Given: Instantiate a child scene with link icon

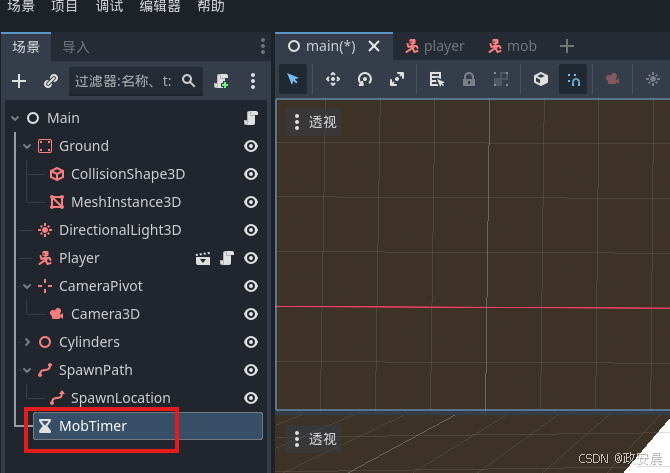Looking at the screenshot, I should 51,81.
